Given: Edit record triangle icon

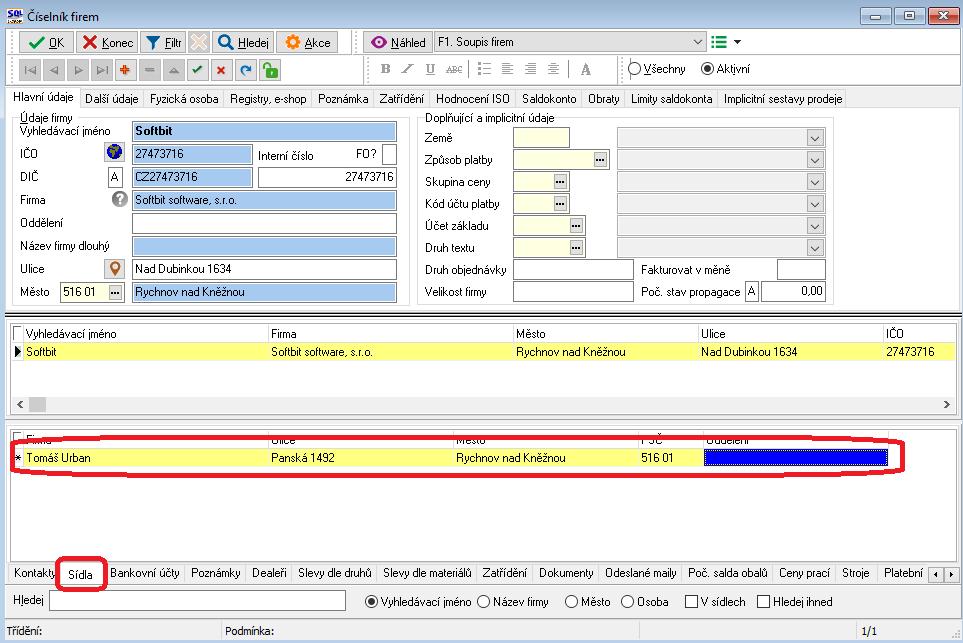Looking at the screenshot, I should (x=173, y=70).
